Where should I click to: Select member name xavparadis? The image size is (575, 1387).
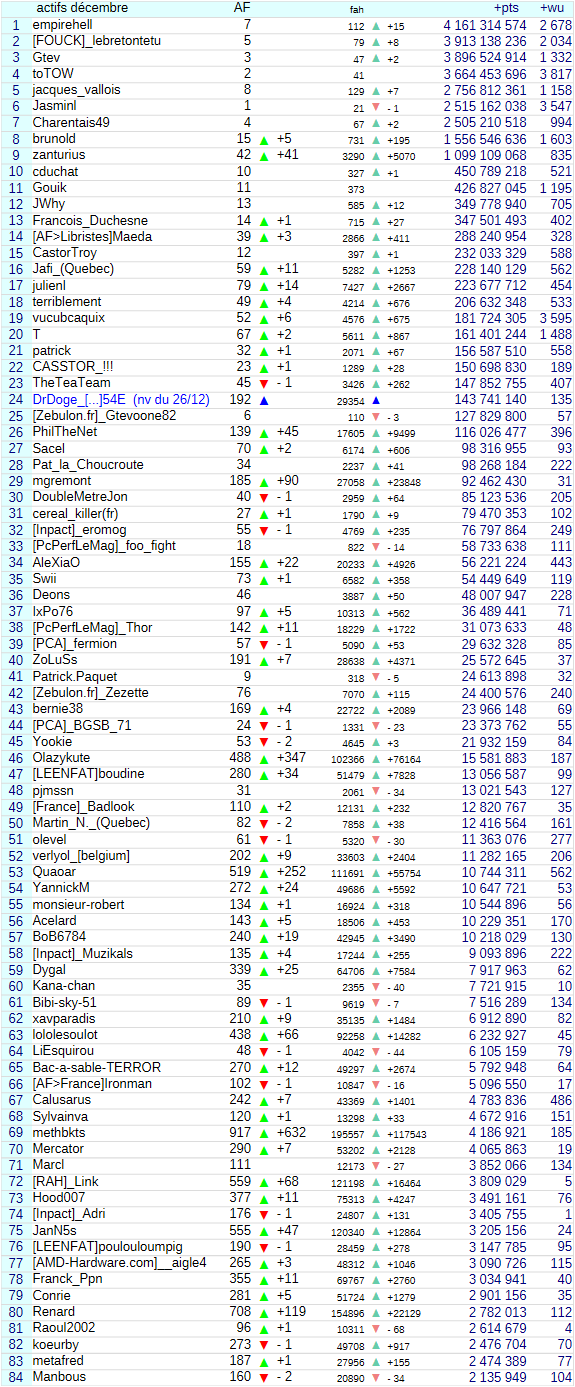(66, 1019)
